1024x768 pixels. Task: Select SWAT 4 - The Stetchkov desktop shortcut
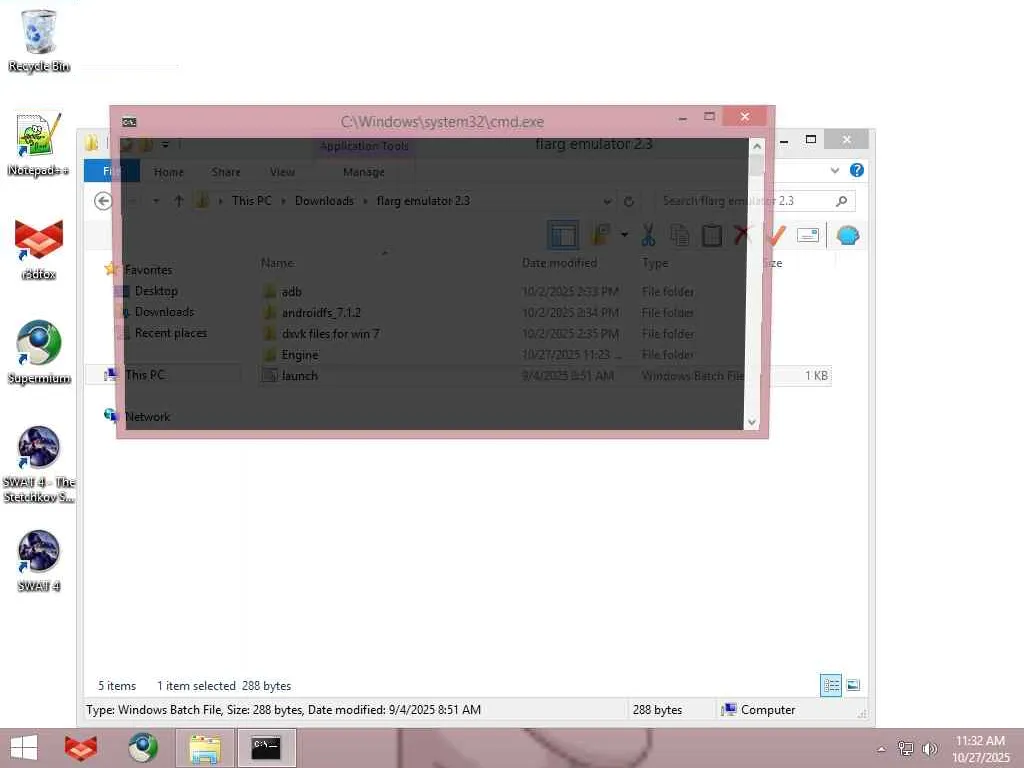point(39,464)
